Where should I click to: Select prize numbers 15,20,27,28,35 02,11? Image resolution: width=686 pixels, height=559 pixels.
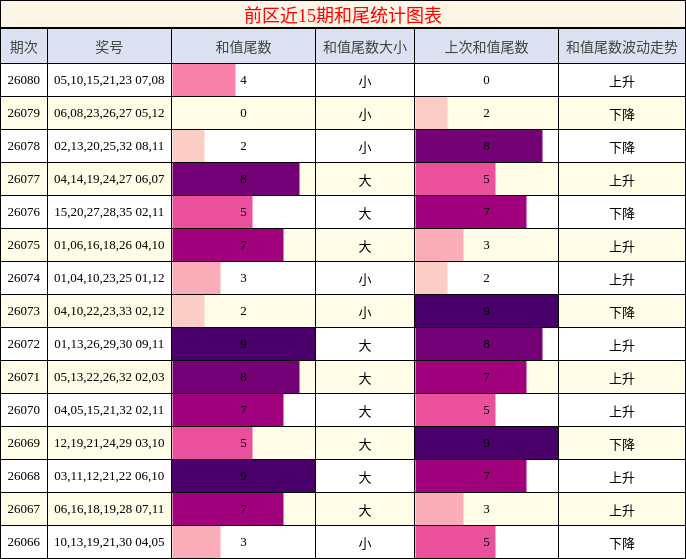[x=109, y=212]
